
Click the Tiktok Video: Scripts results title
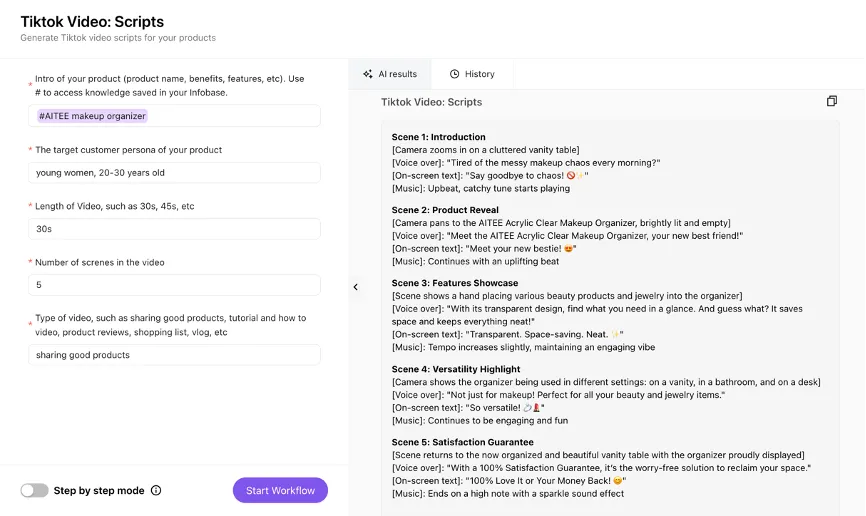[431, 102]
